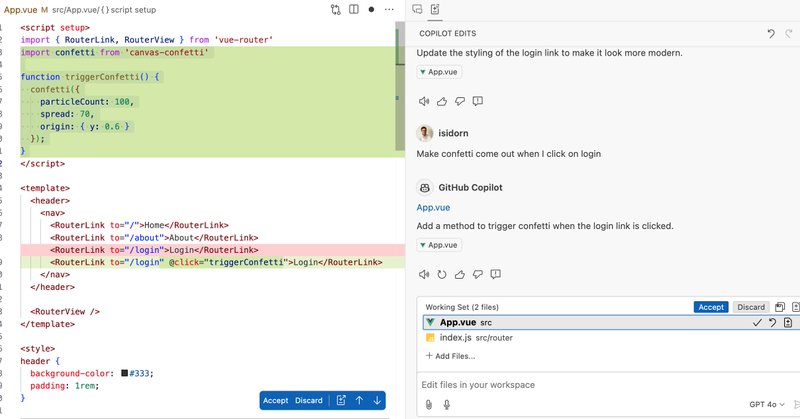Click the About RouterLink code line
The height and width of the screenshot is (419, 800).
pyautogui.click(x=154, y=238)
